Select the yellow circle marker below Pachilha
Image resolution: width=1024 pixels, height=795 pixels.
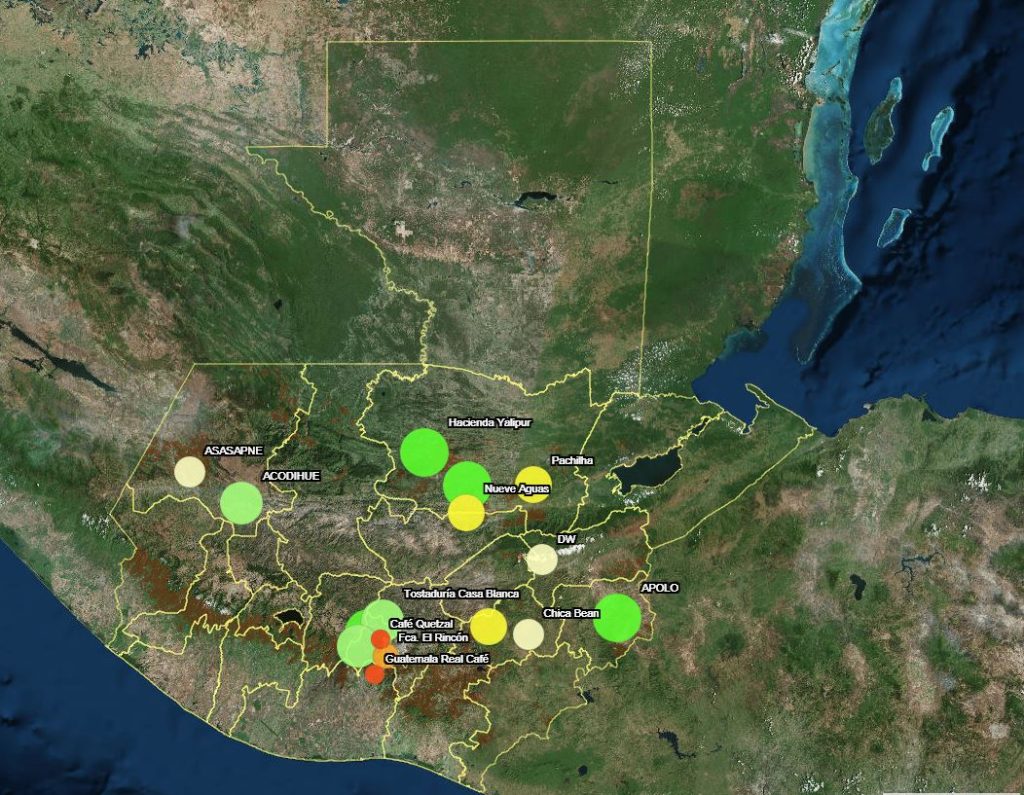[533, 482]
